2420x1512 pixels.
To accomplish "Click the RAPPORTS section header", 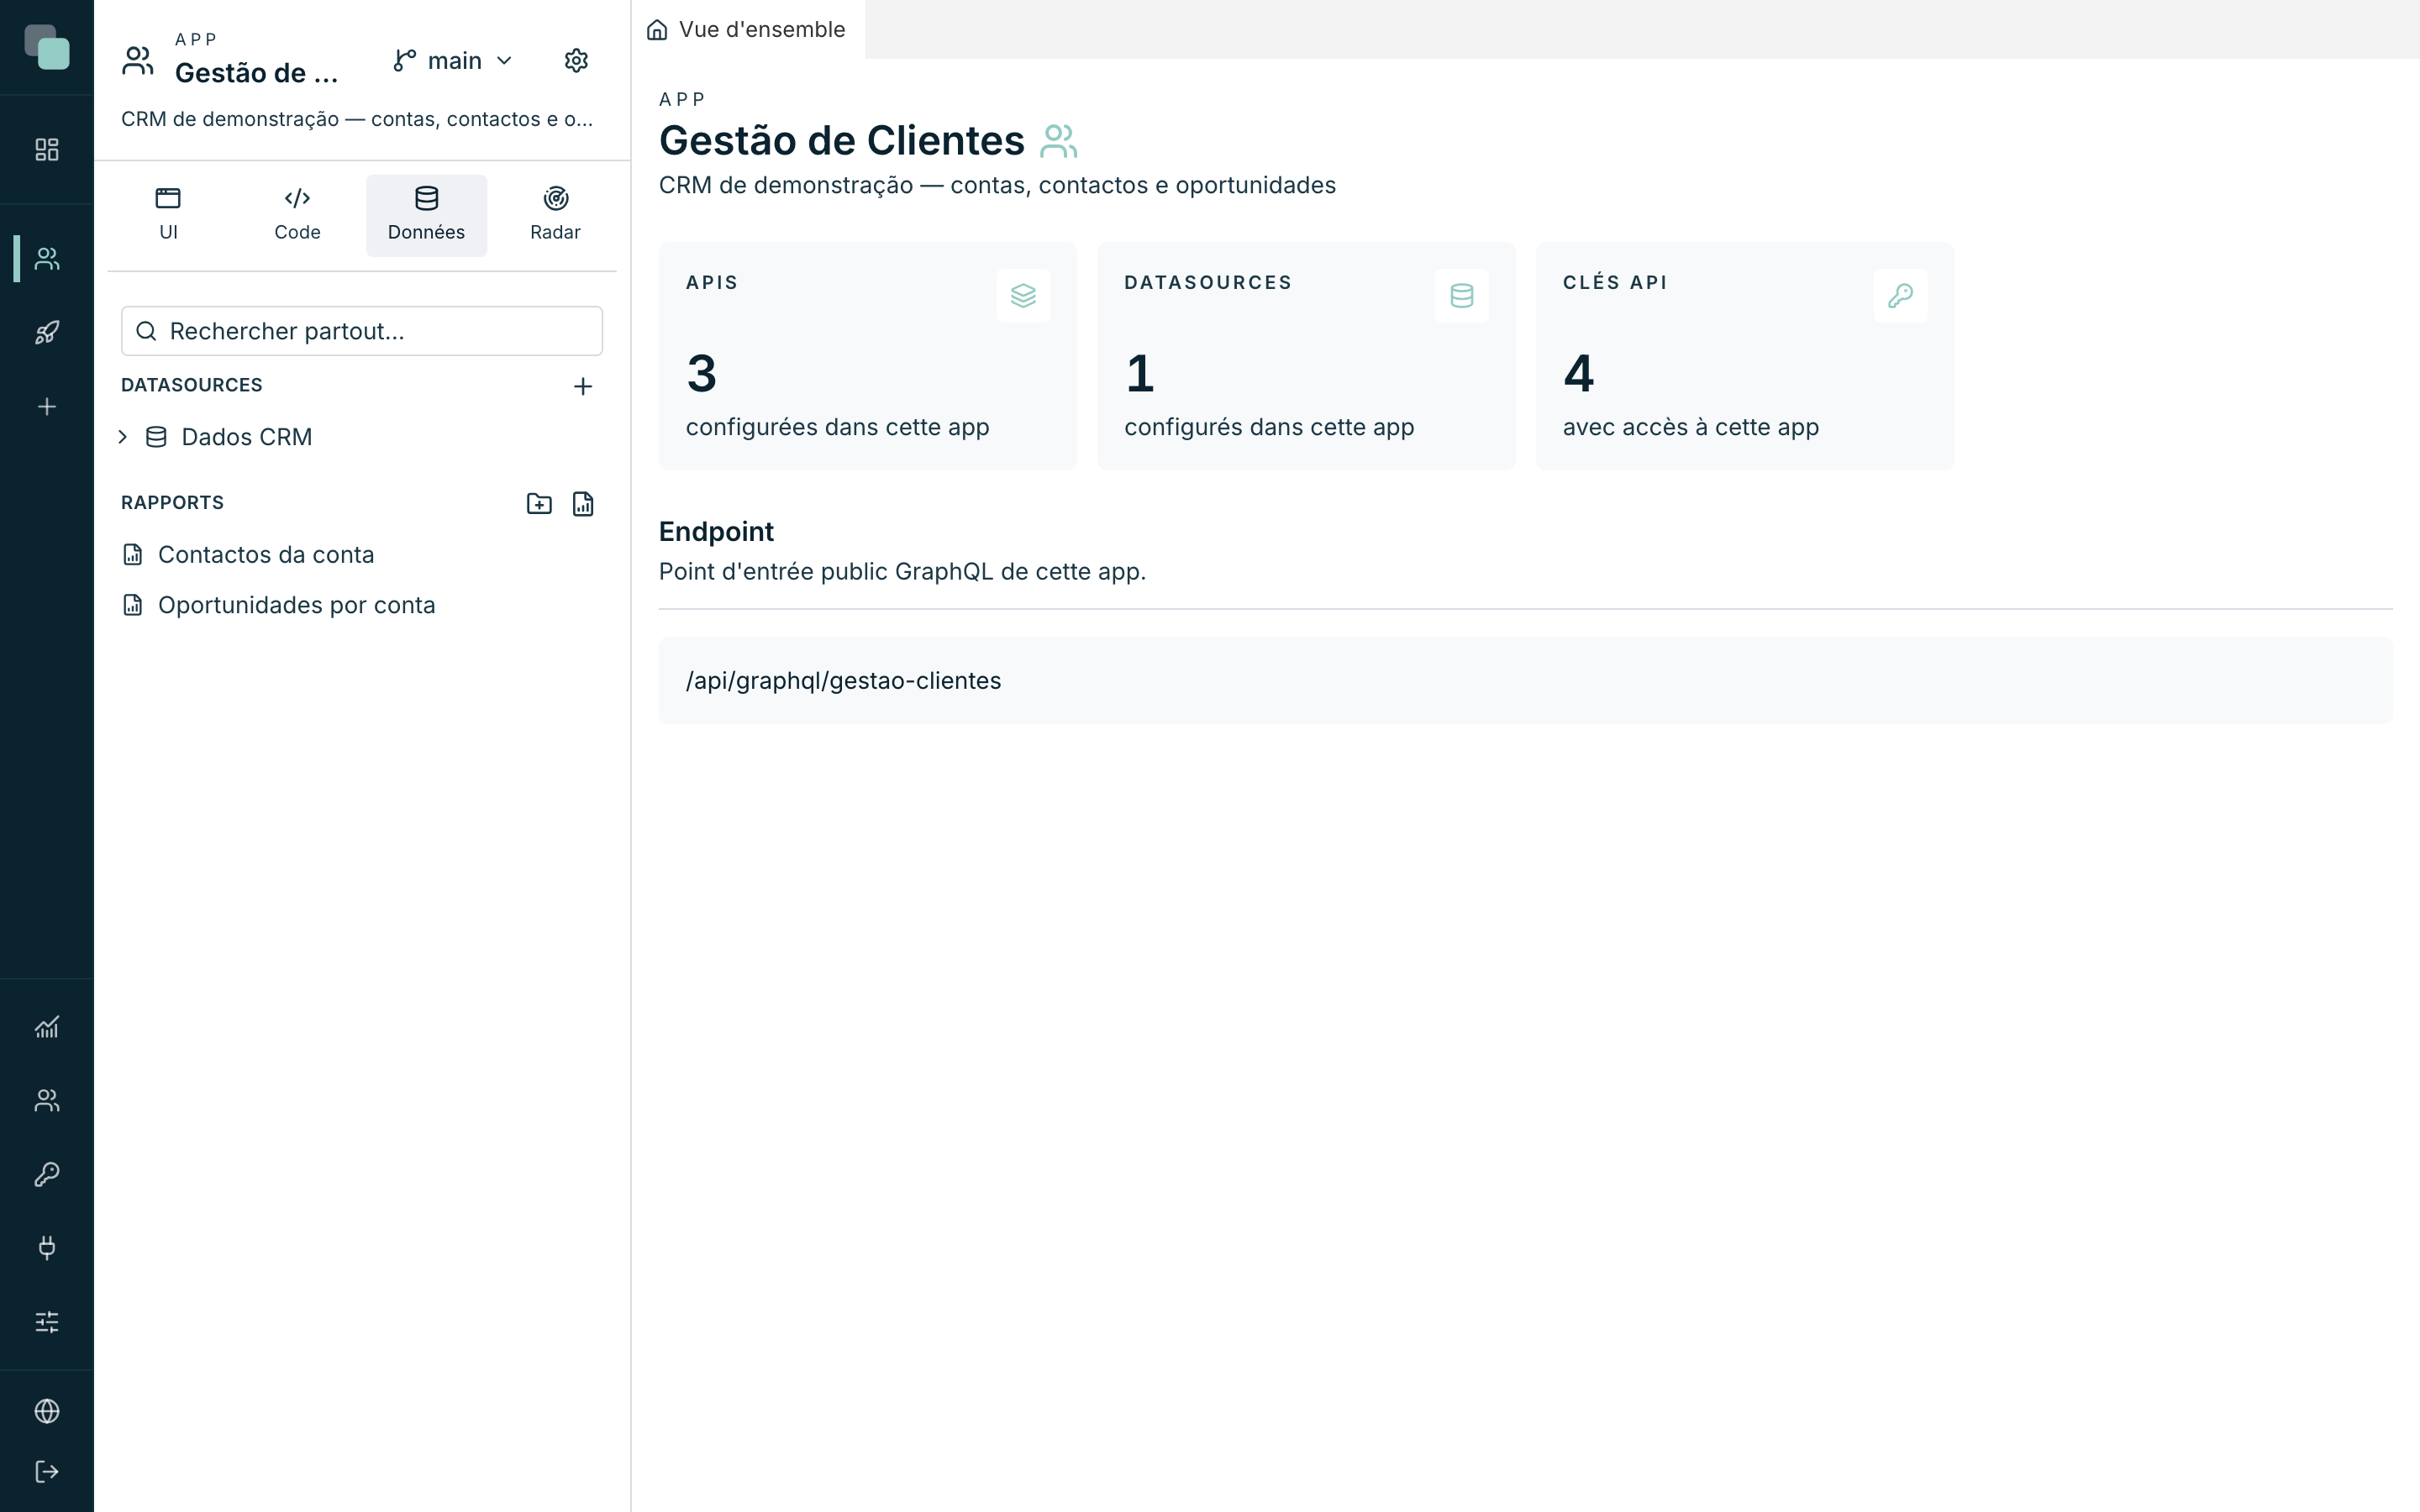I will point(172,503).
